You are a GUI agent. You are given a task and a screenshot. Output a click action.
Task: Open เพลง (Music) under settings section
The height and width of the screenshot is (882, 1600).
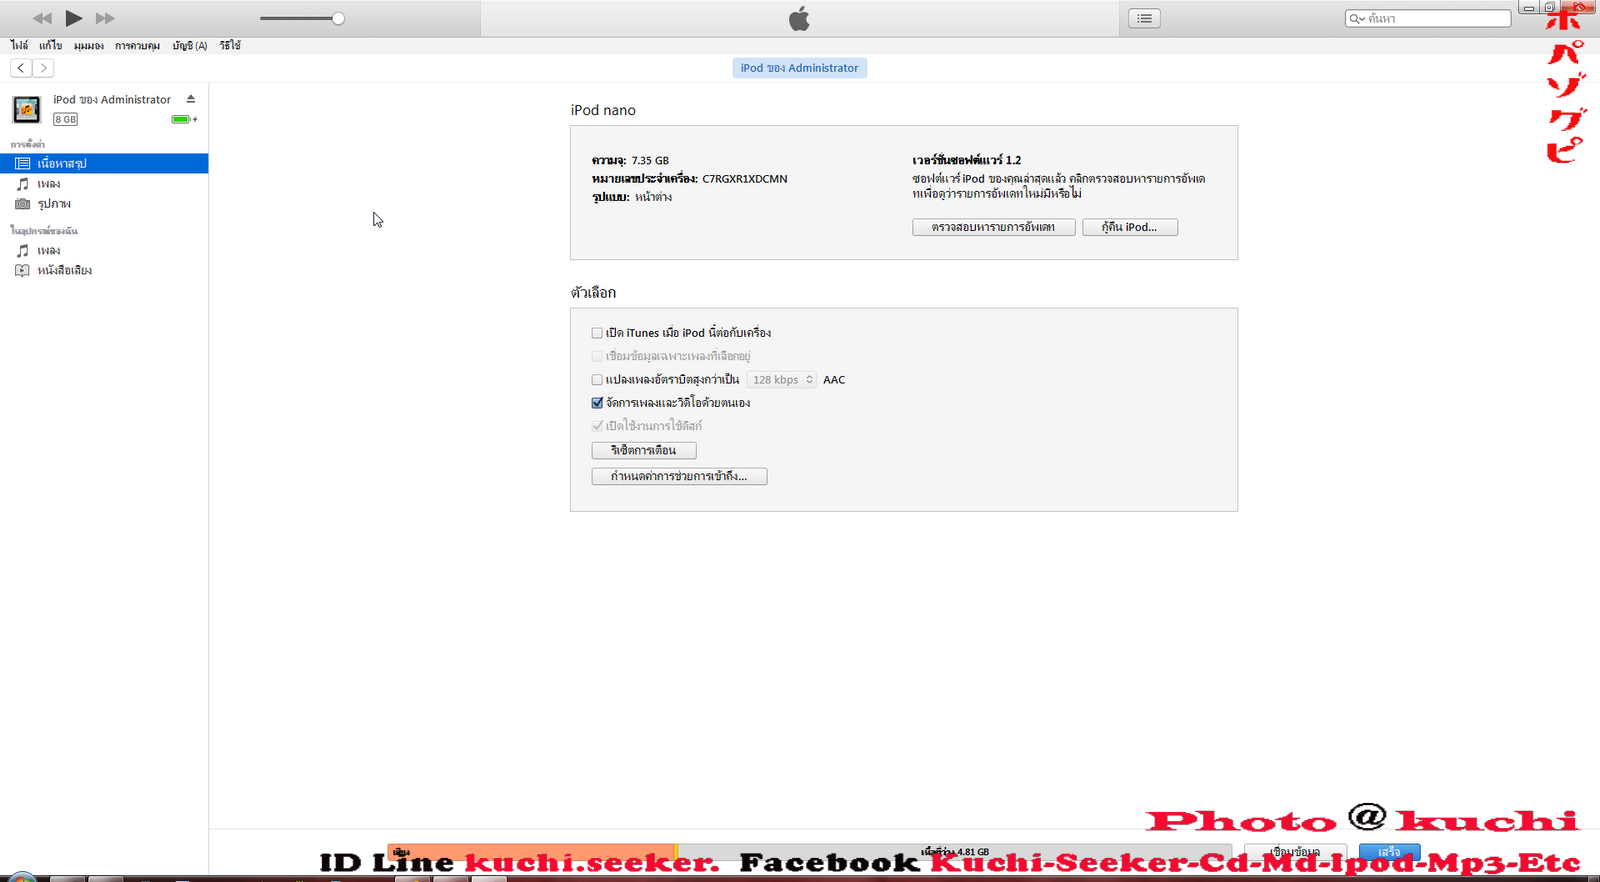[49, 184]
